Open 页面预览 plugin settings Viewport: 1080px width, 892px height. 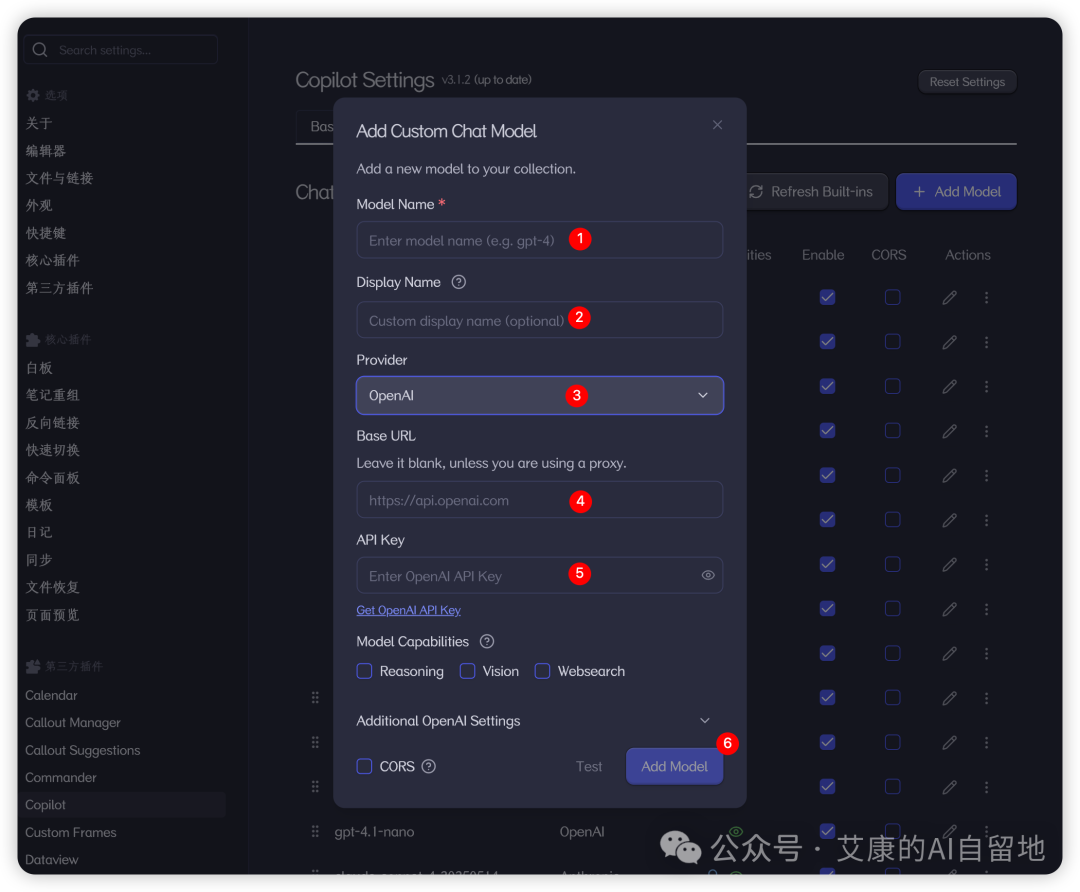click(52, 614)
